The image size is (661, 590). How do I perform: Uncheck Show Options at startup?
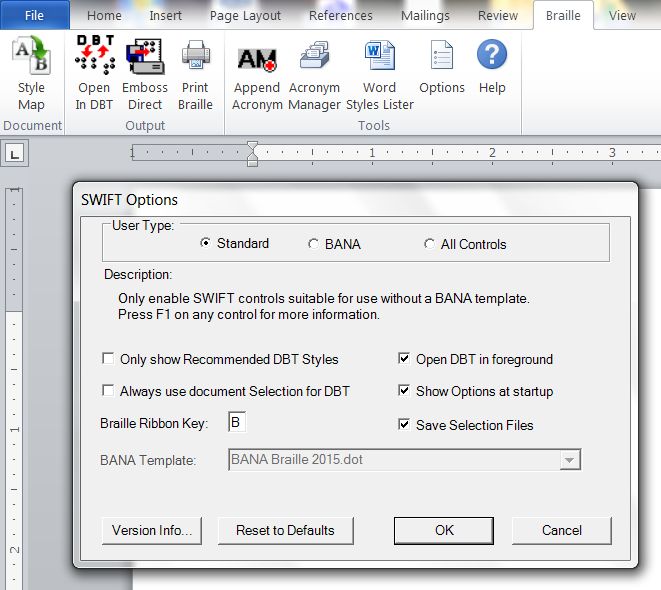pyautogui.click(x=403, y=390)
